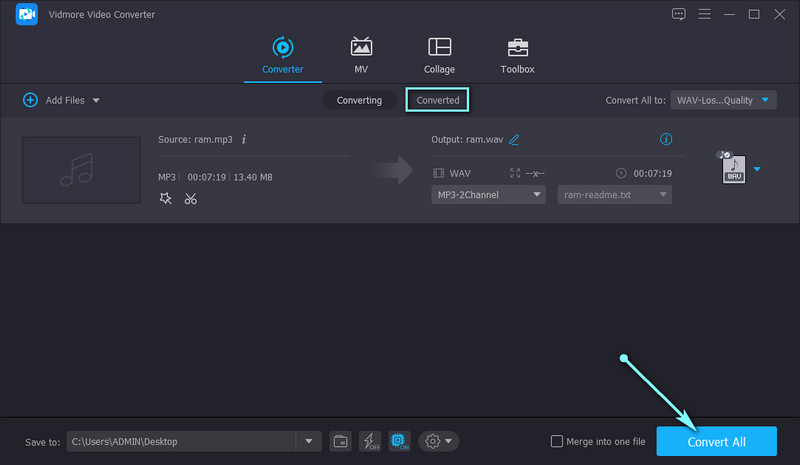Open the Collage tab
Screen dimensions: 800x465
coord(438,56)
